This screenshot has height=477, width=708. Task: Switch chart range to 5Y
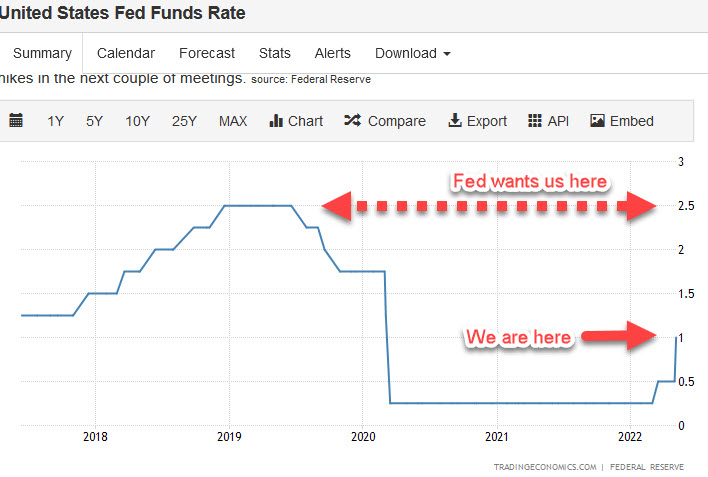point(94,121)
